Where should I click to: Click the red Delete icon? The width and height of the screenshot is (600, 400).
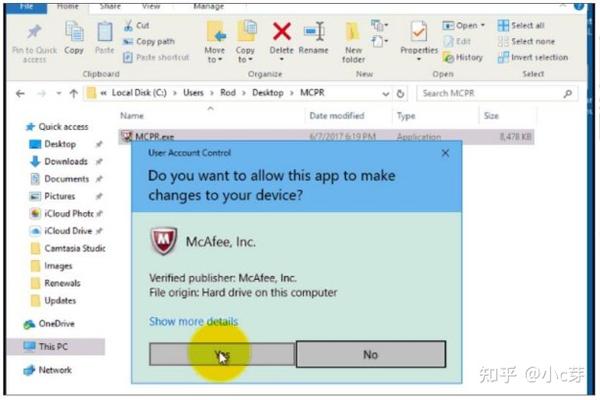click(282, 31)
